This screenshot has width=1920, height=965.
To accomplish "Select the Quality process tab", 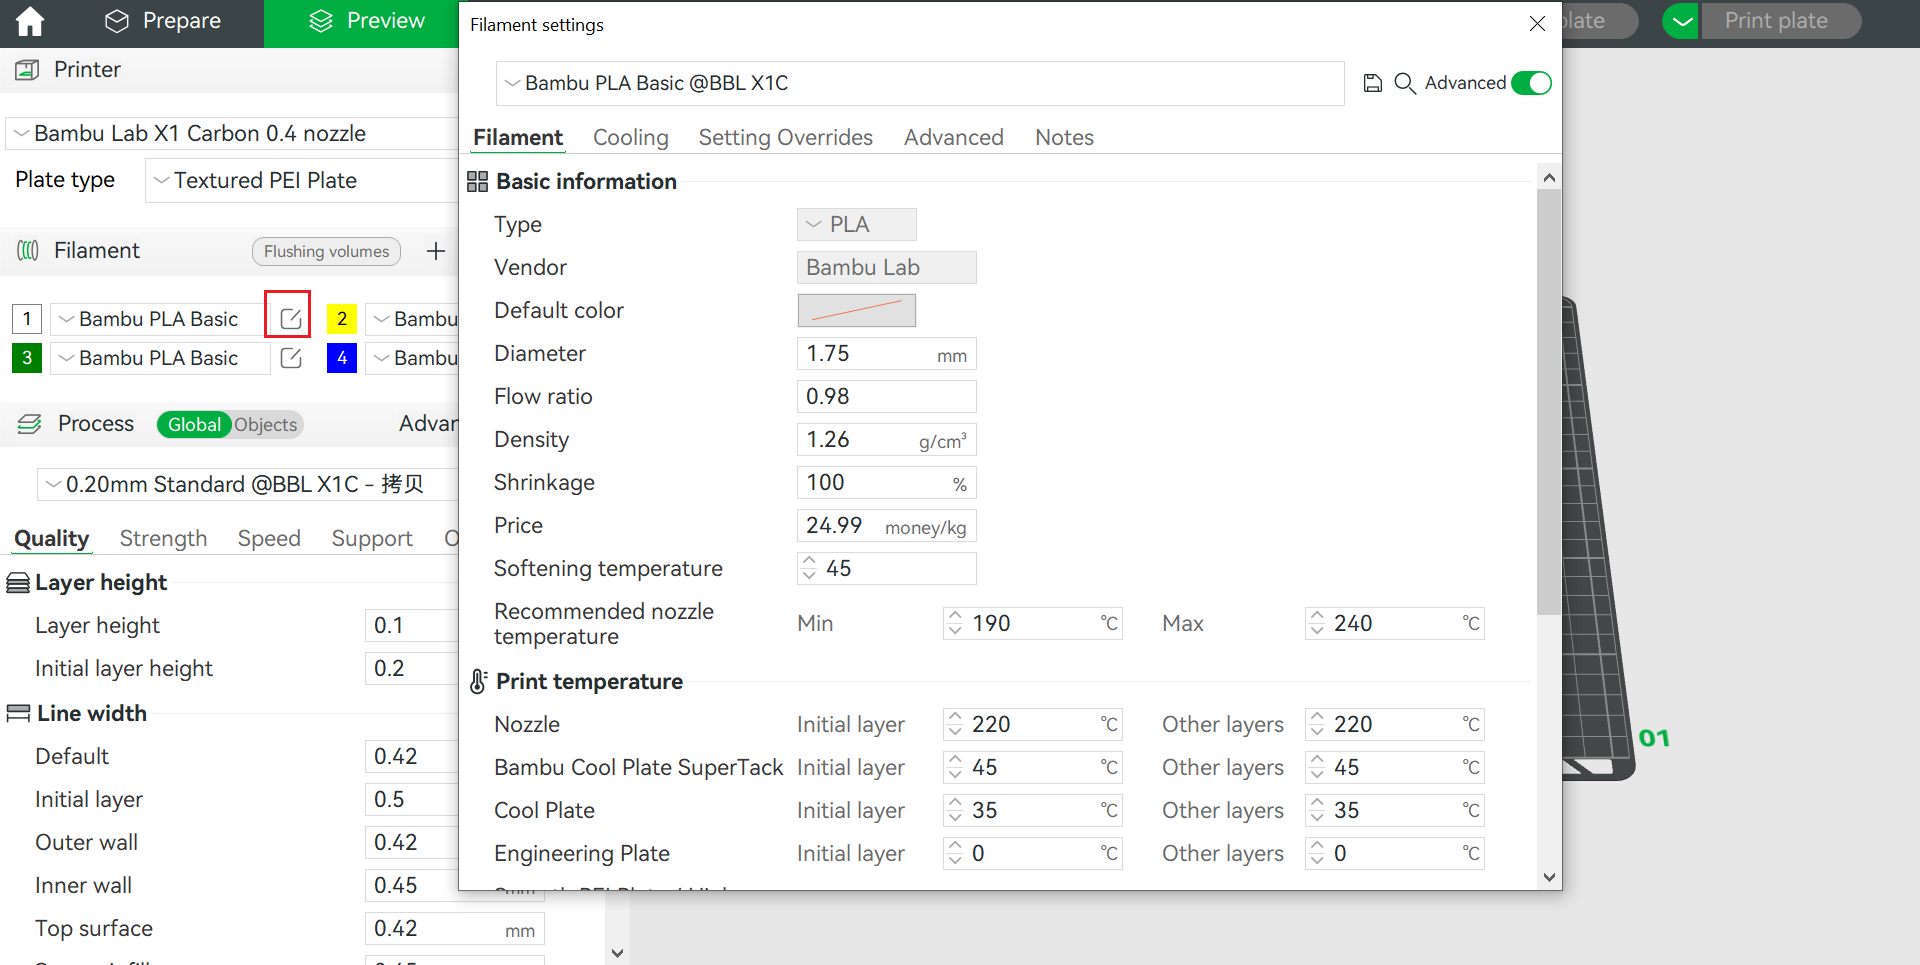I will pyautogui.click(x=52, y=538).
